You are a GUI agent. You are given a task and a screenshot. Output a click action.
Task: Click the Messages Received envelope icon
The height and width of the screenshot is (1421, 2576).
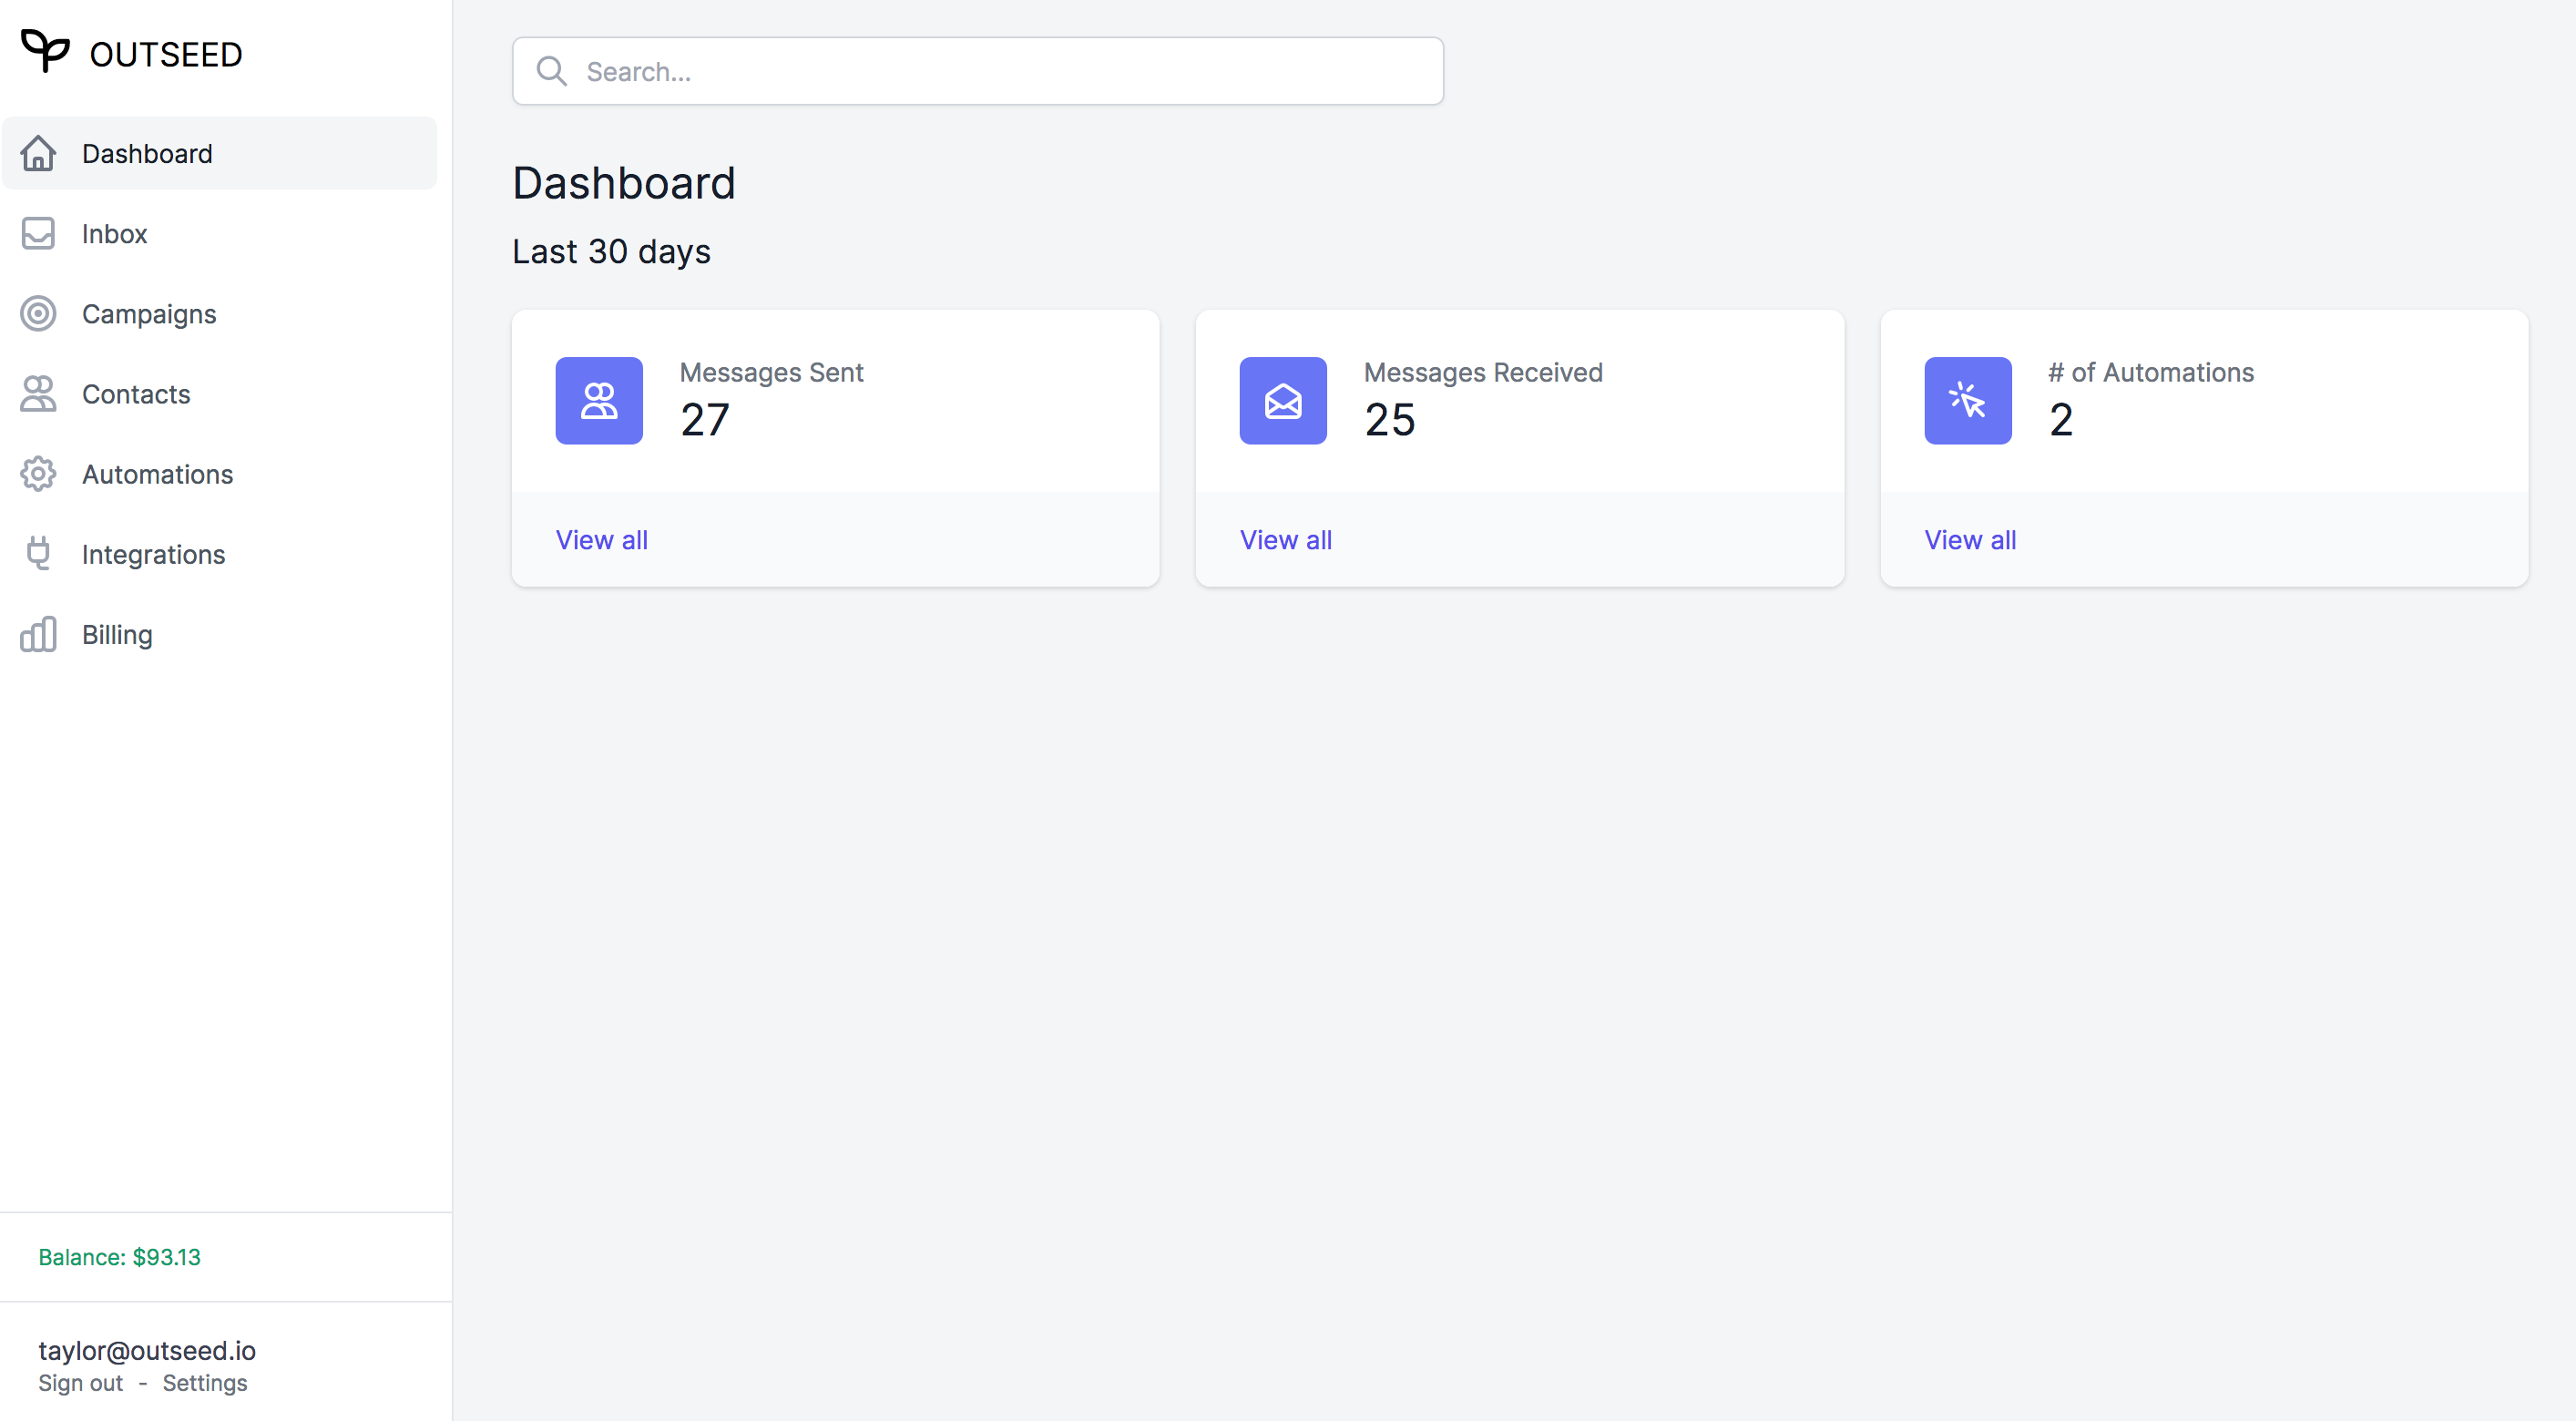pos(1283,401)
